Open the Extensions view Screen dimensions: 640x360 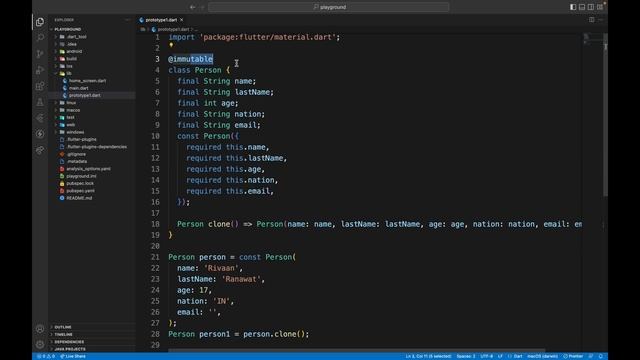click(40, 86)
